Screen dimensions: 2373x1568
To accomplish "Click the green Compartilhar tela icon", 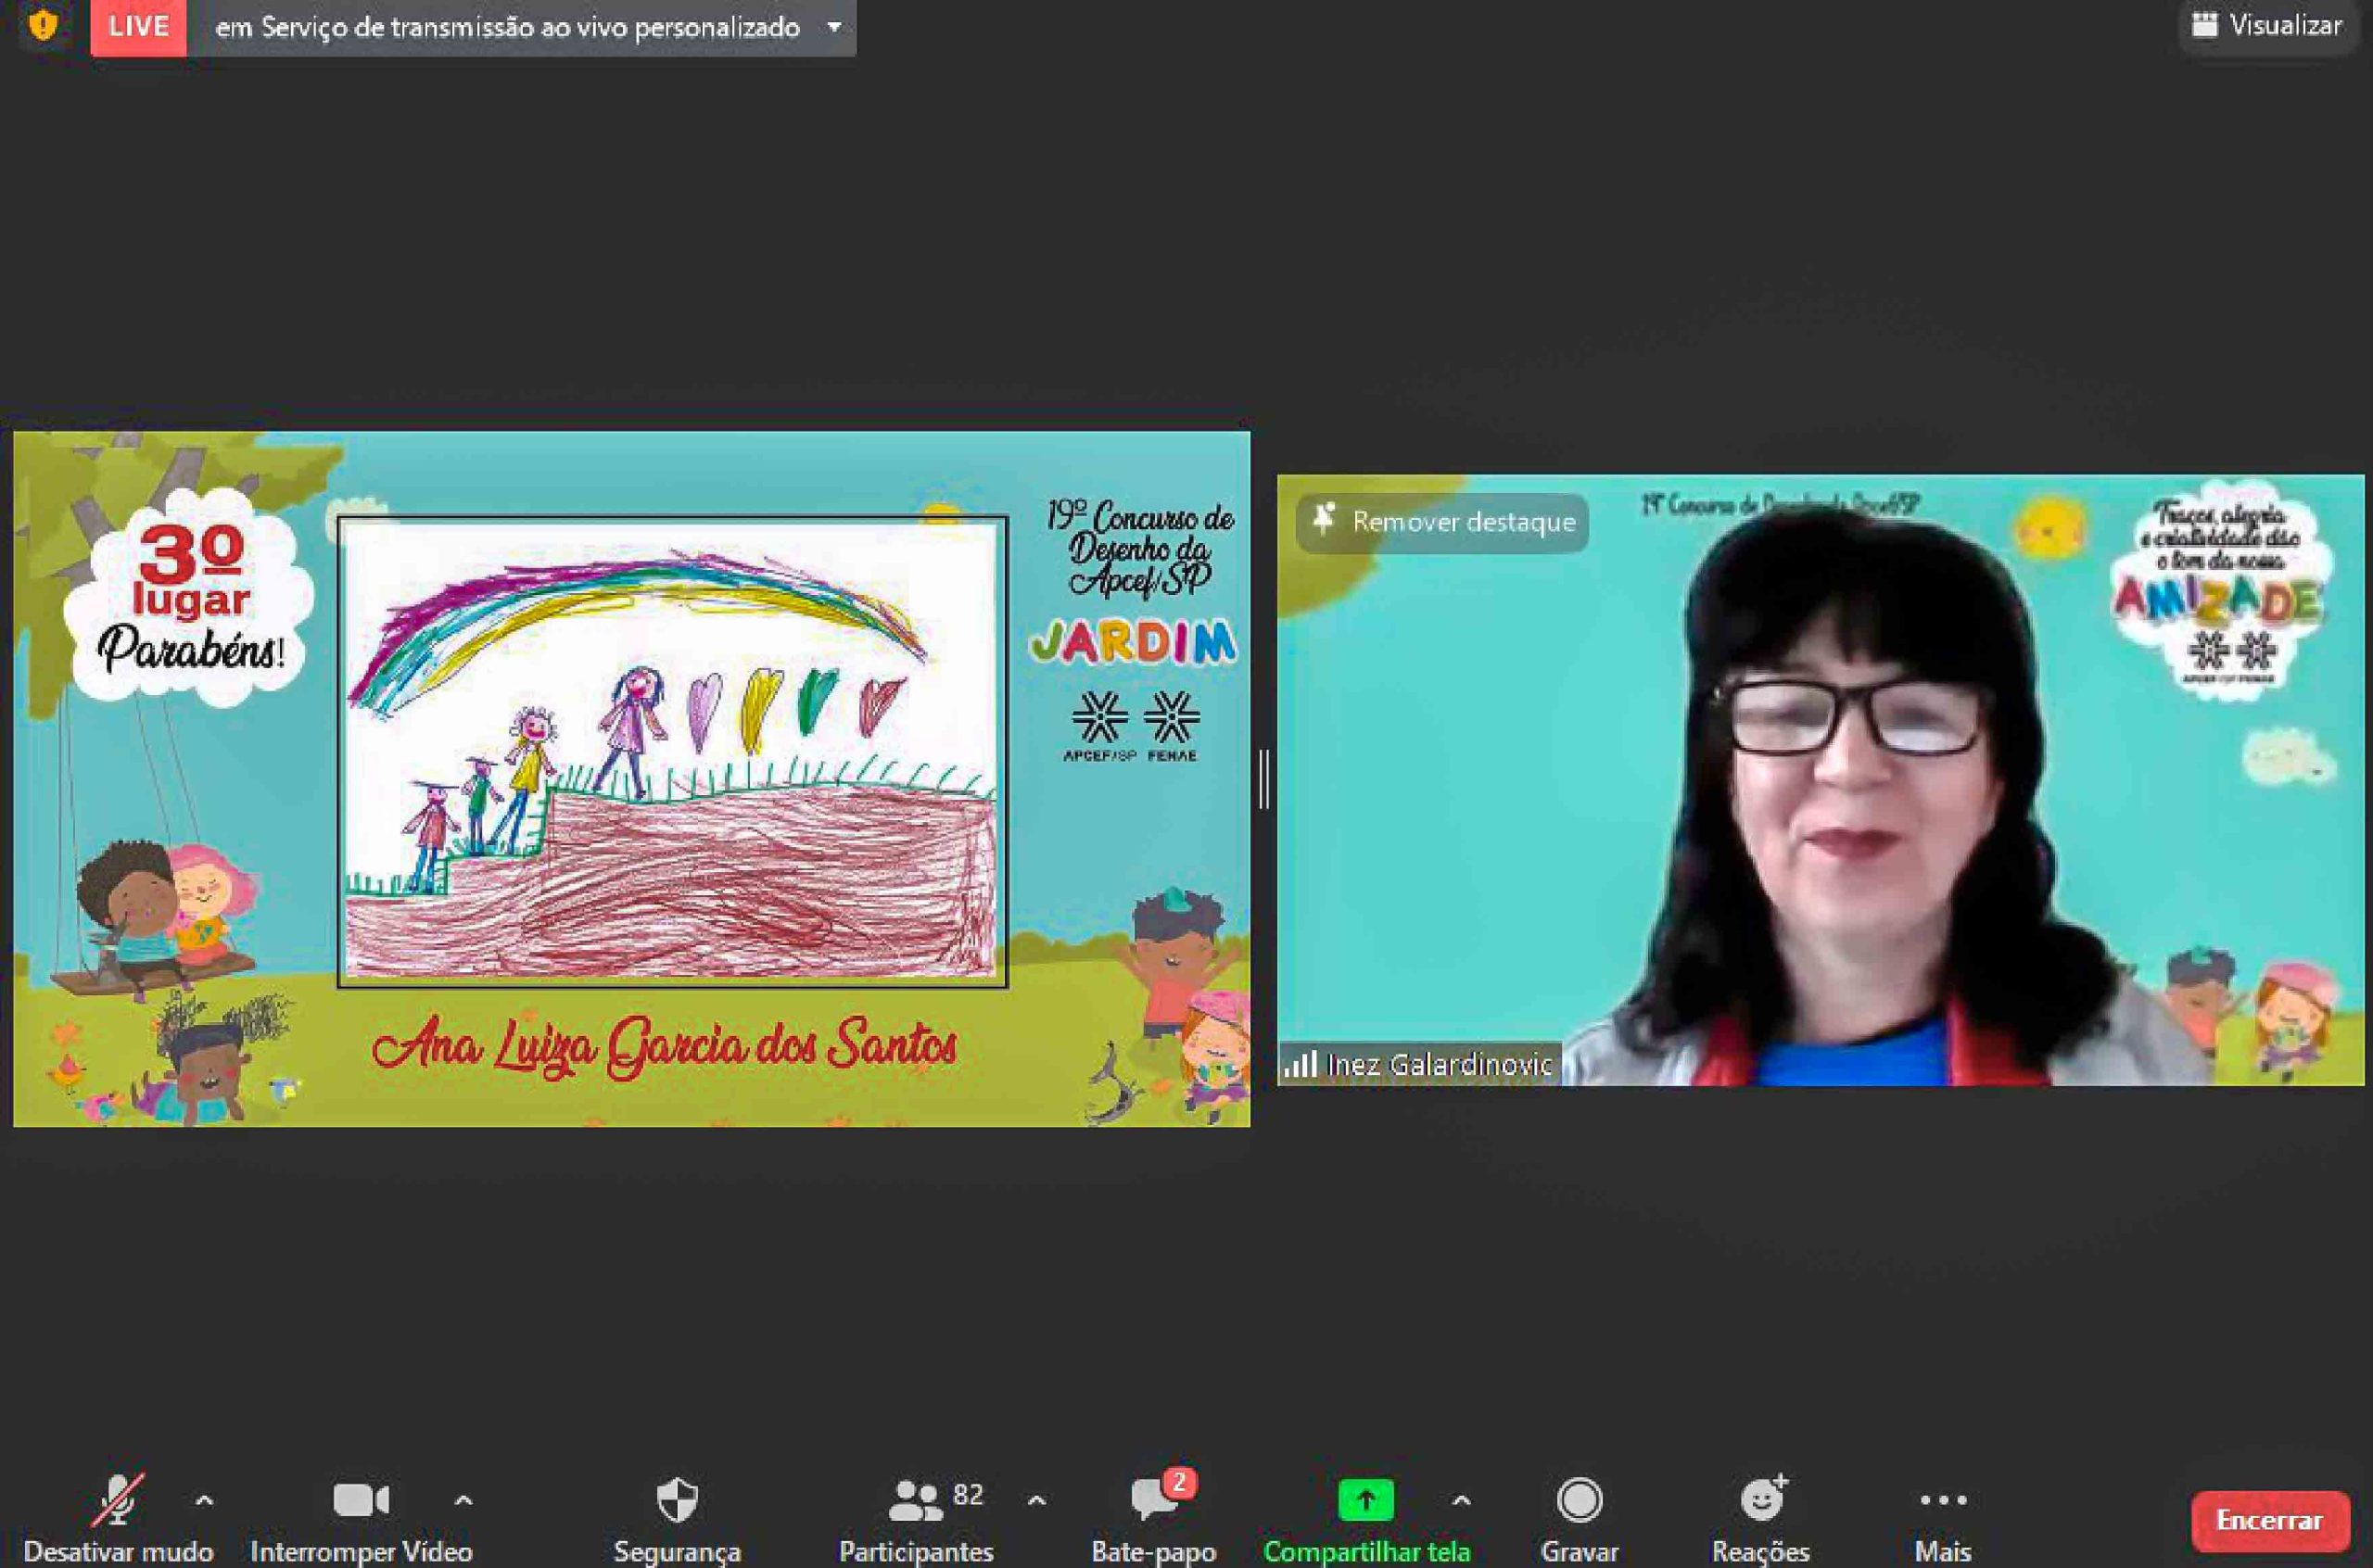I will coord(1365,1500).
